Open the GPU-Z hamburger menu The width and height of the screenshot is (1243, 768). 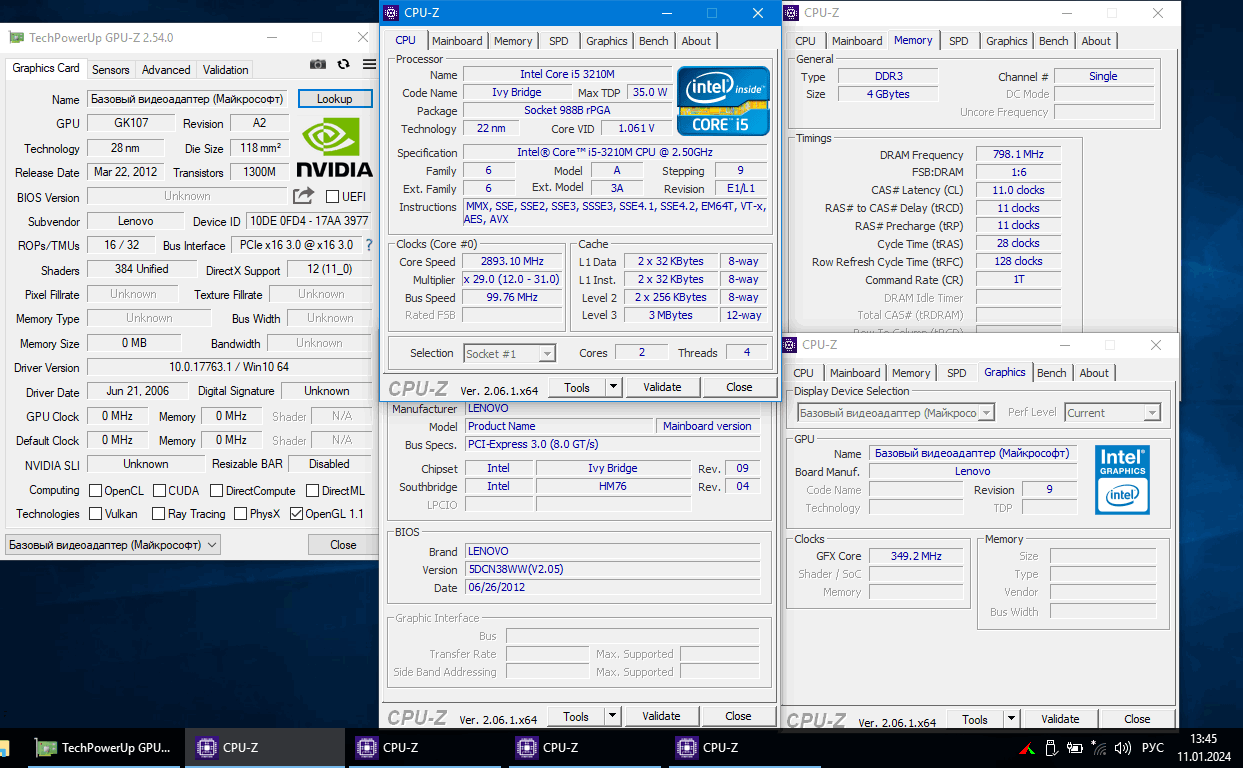[x=367, y=64]
